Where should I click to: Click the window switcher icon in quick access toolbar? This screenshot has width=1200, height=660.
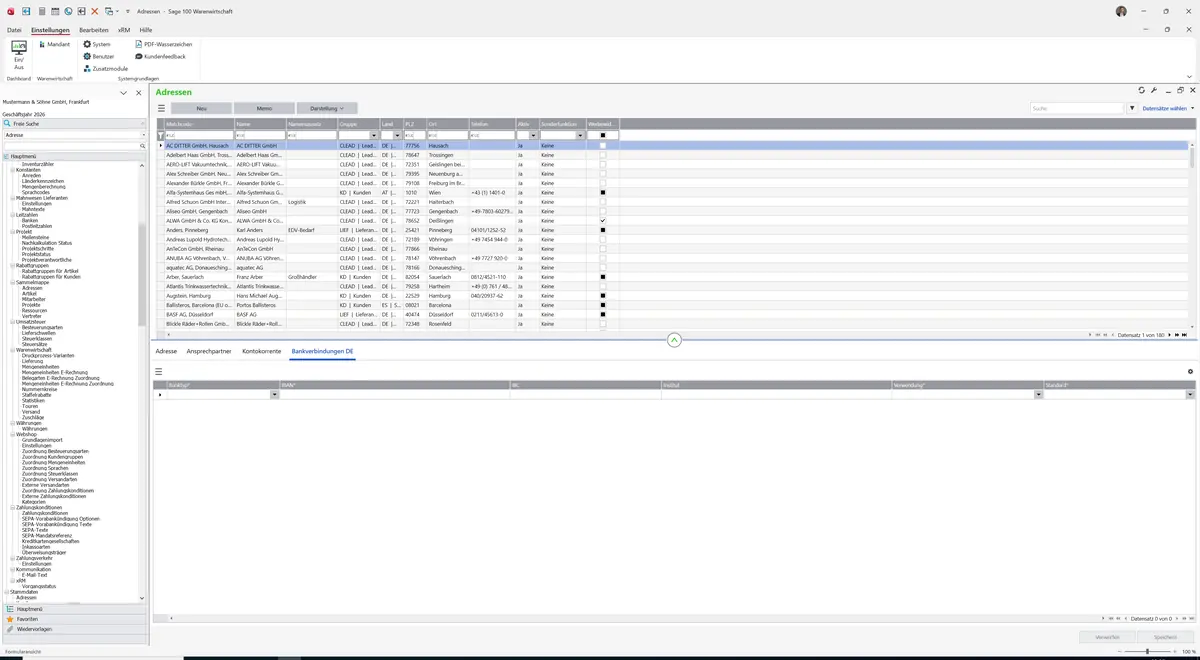109,11
